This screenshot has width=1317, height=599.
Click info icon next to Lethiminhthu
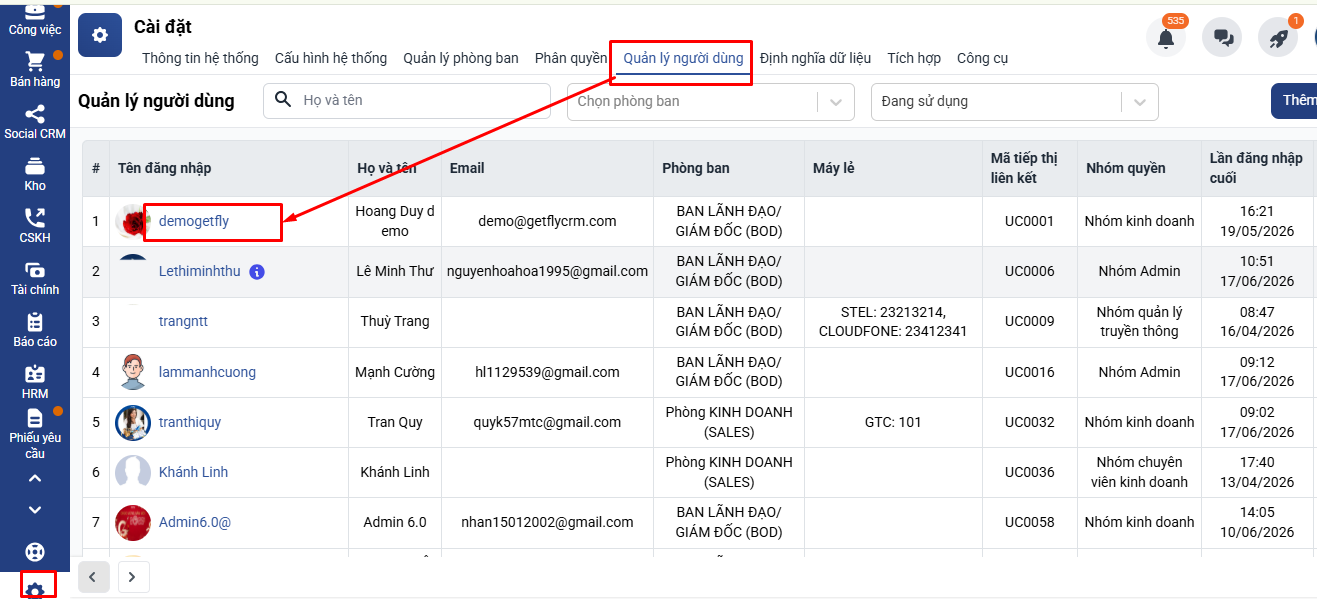[x=257, y=272]
